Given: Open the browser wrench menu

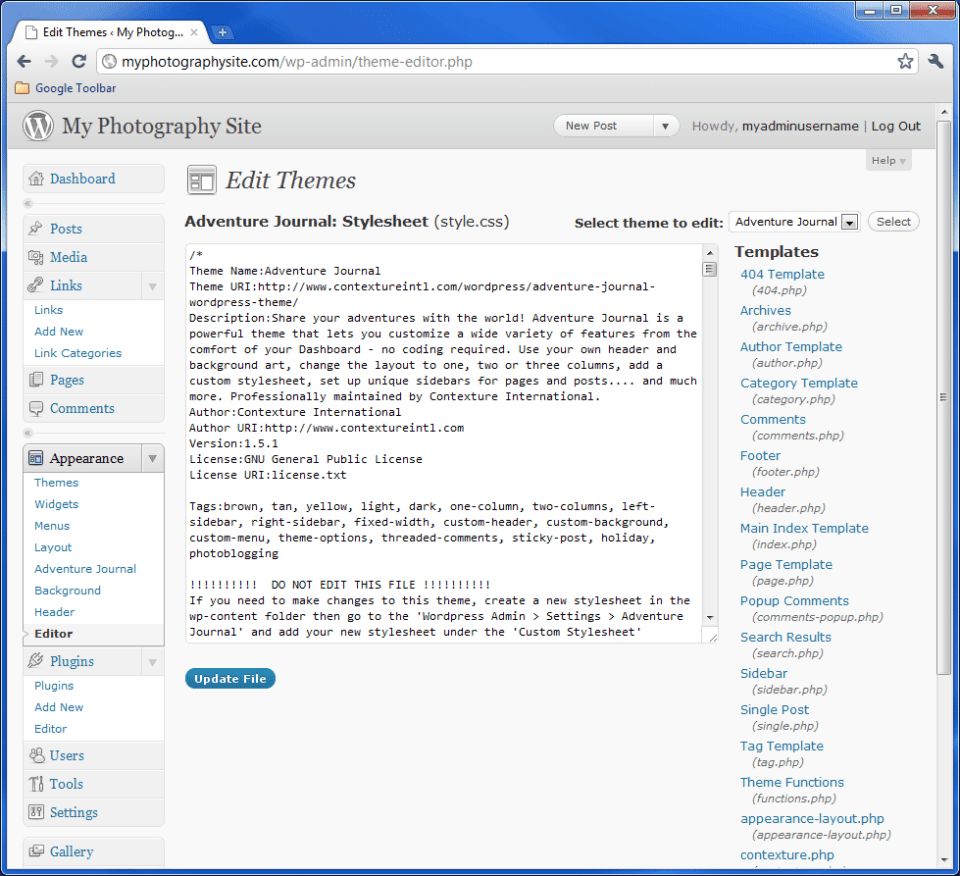Looking at the screenshot, I should tap(936, 61).
